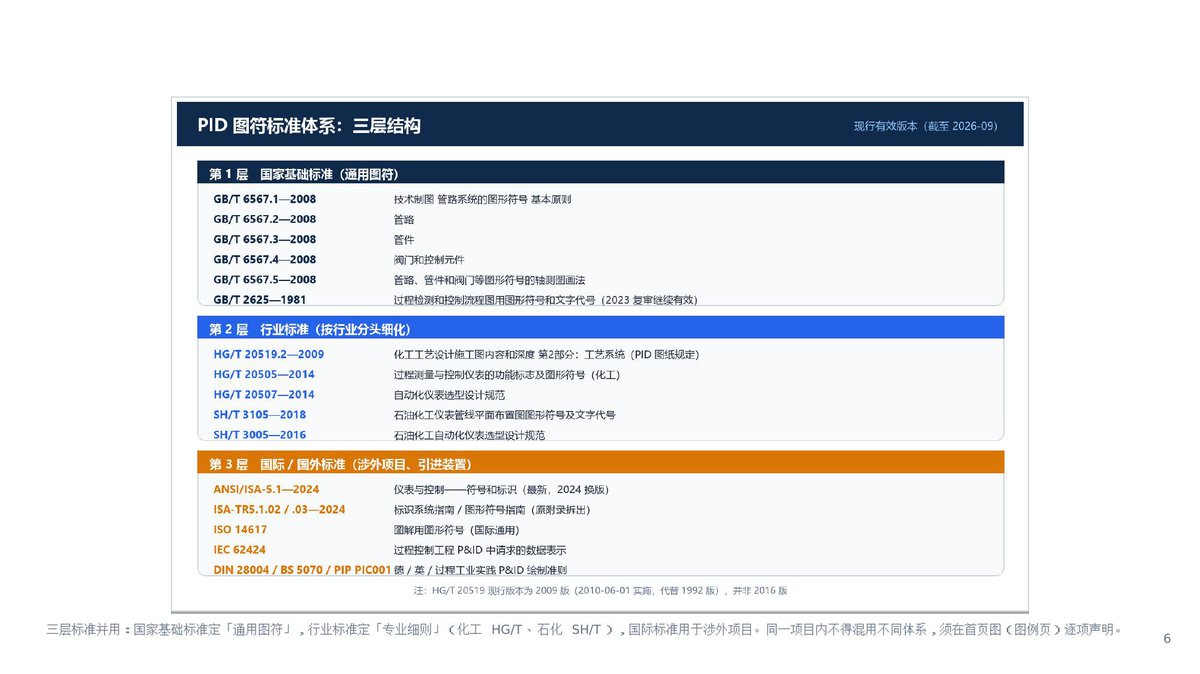Click the 第 1 层 国家基础标准 header bar

click(x=590, y=173)
